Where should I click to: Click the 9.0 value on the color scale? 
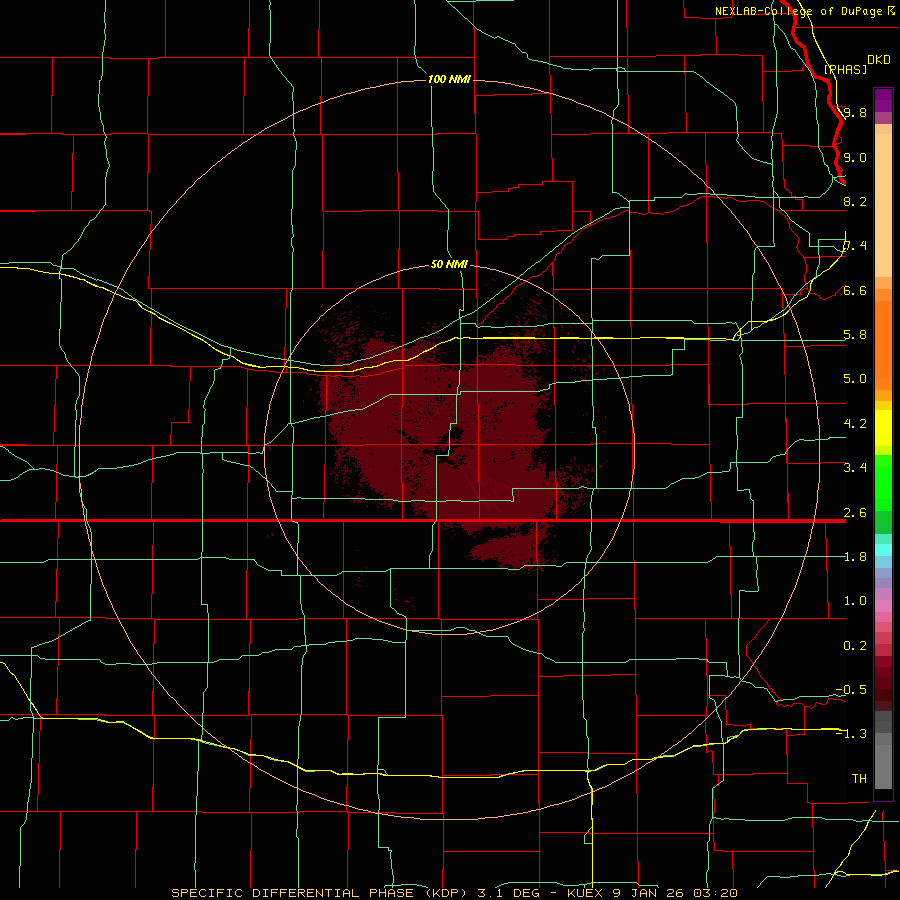tap(855, 157)
